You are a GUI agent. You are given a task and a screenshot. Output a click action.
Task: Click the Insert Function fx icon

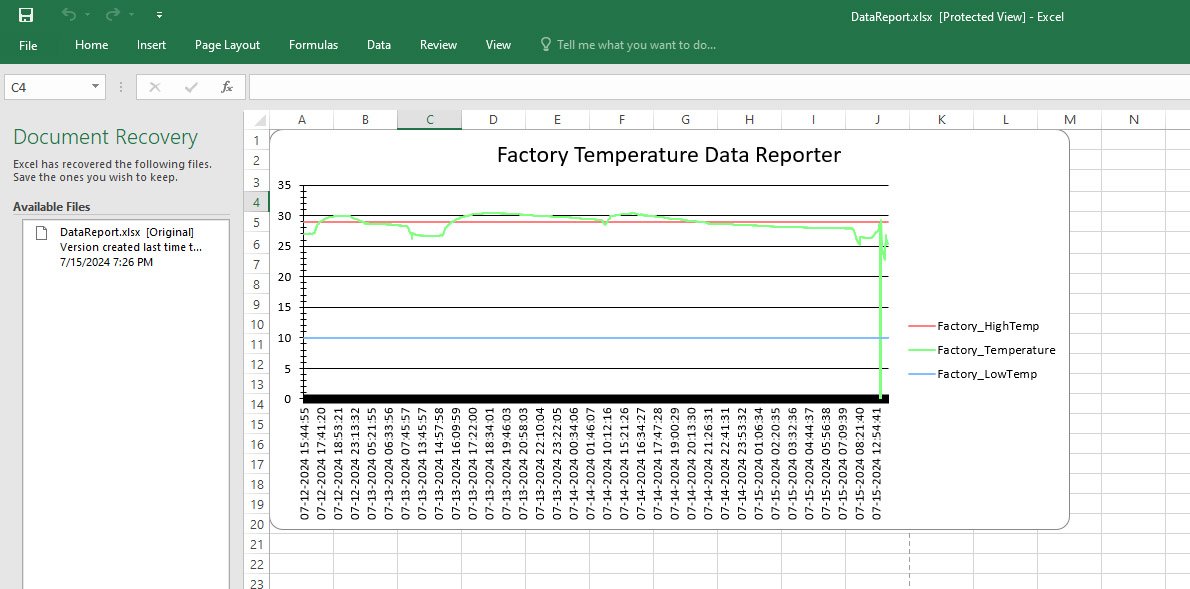227,87
